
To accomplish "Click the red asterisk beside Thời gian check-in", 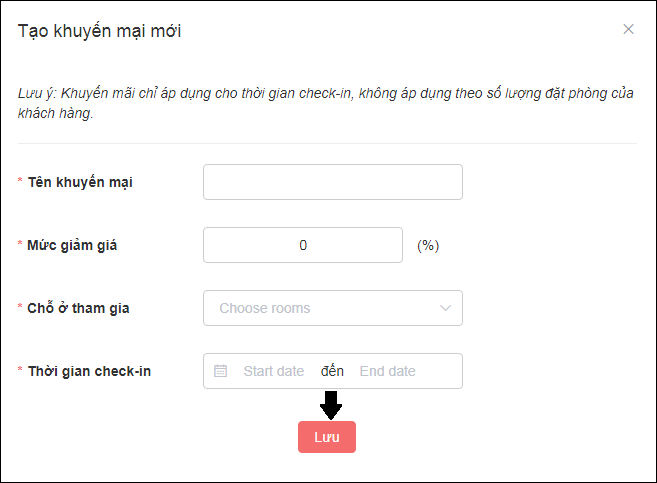I will click(20, 369).
